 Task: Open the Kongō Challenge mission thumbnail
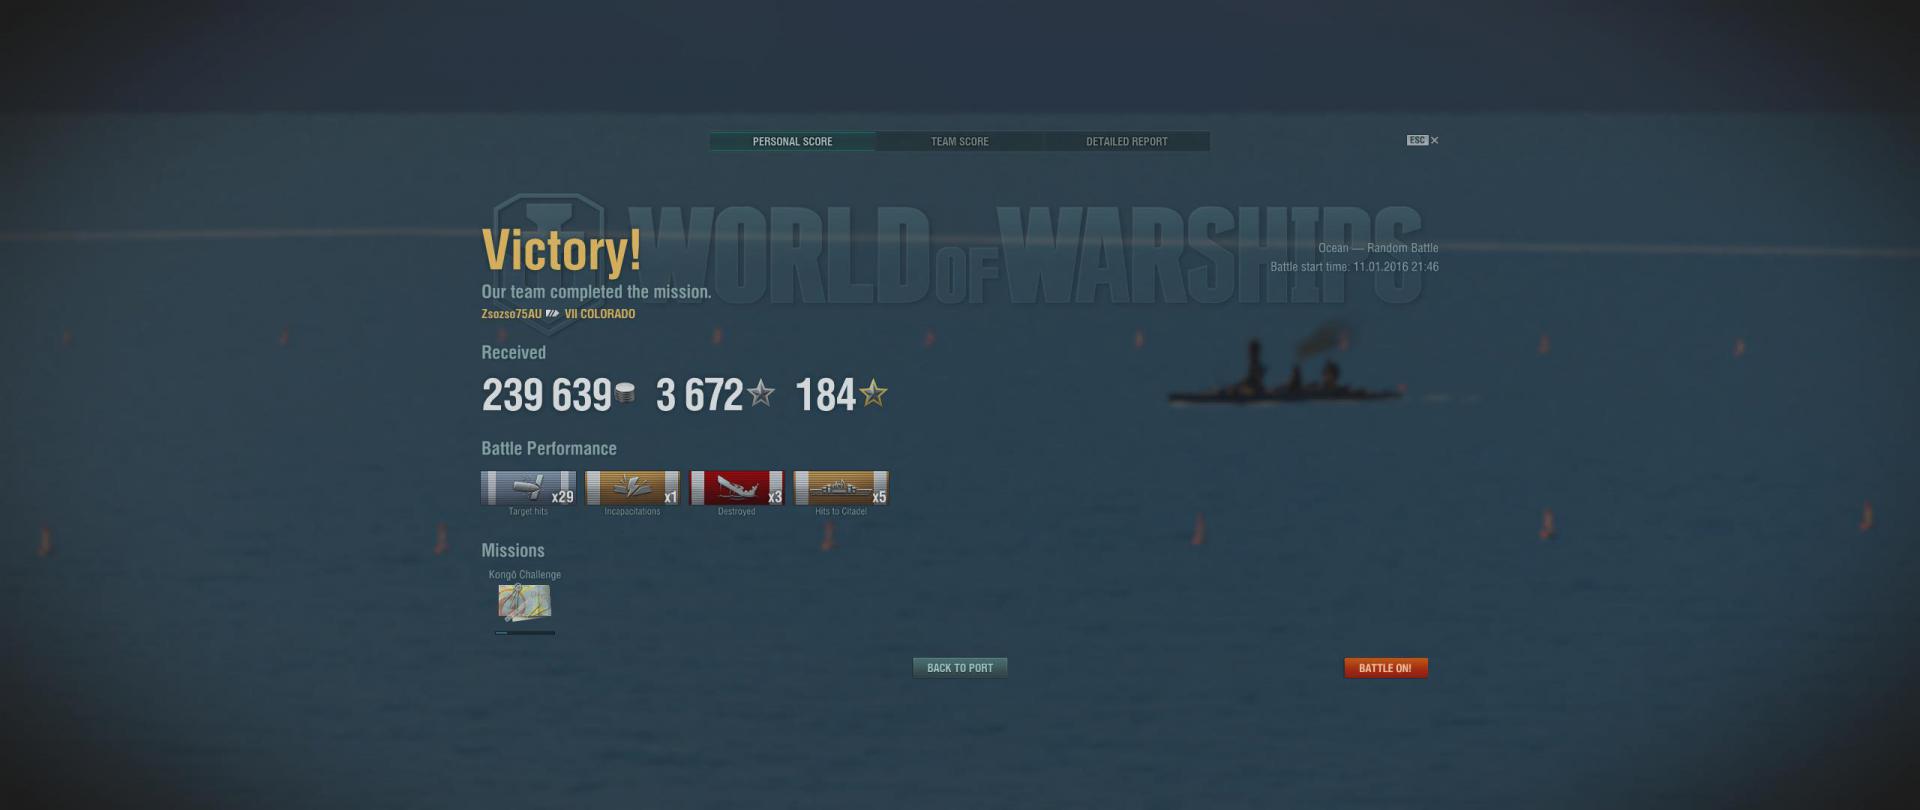(524, 603)
